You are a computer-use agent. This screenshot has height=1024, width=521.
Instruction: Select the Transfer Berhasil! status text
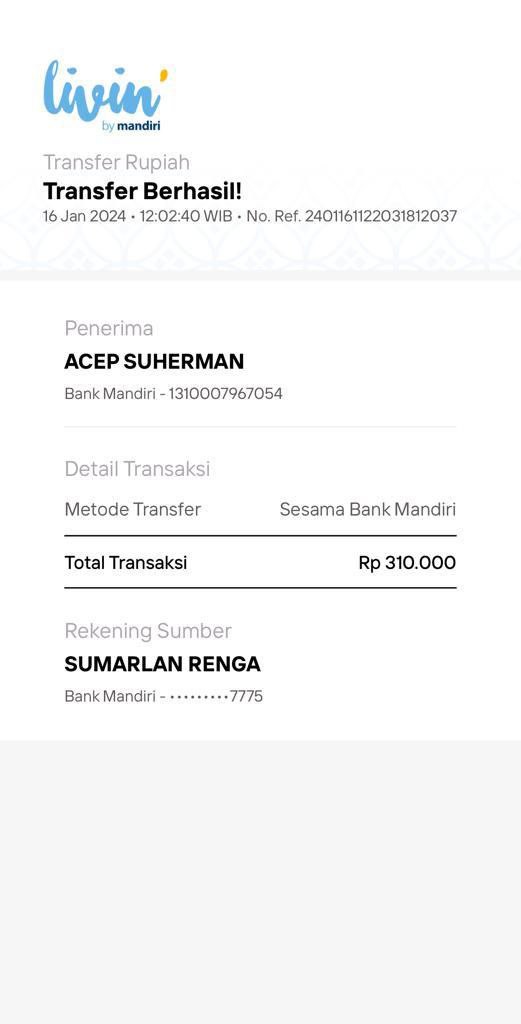[x=142, y=191]
